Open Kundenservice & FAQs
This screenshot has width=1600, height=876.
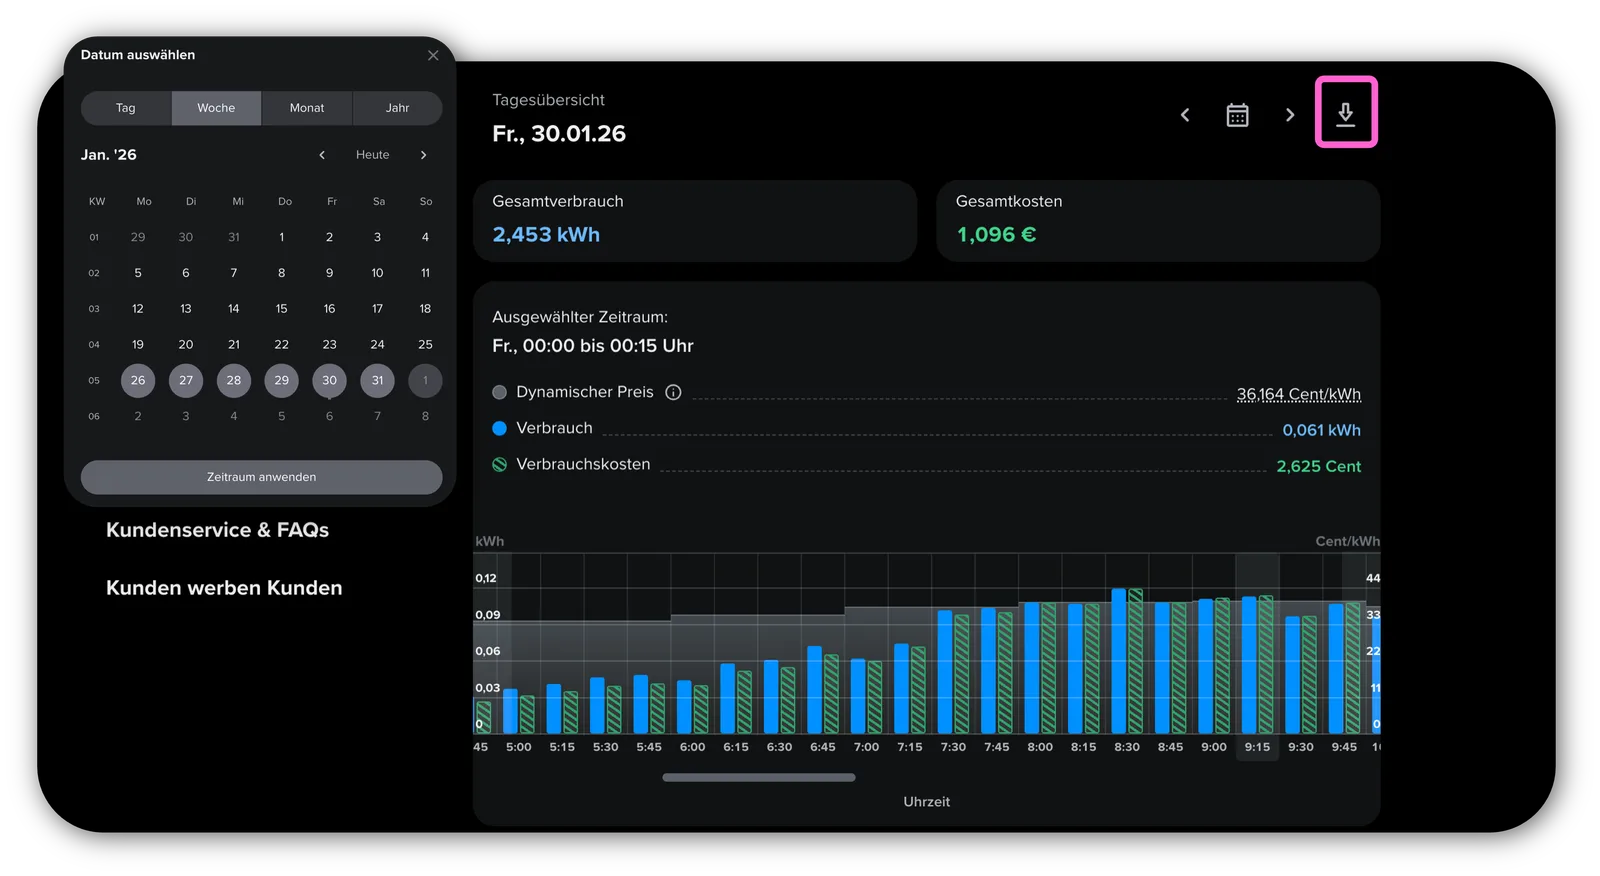tap(217, 530)
